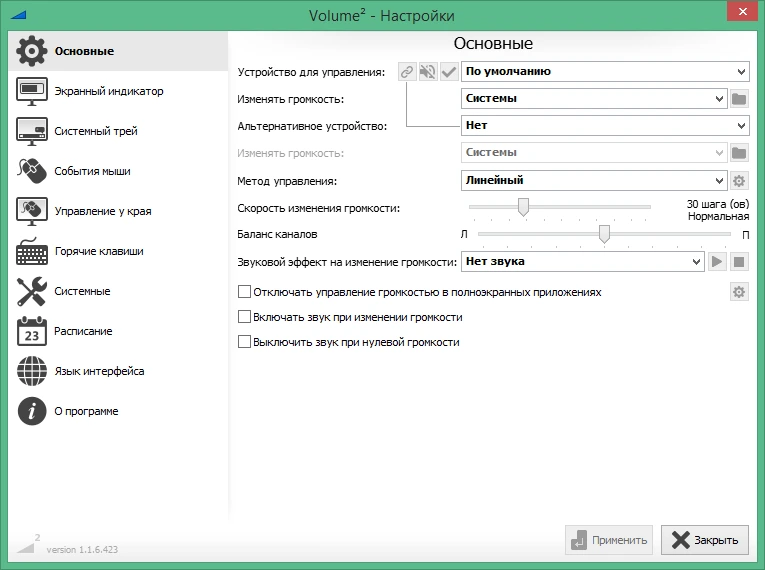Click the Экранный индикатор monitor icon

pyautogui.click(x=32, y=91)
